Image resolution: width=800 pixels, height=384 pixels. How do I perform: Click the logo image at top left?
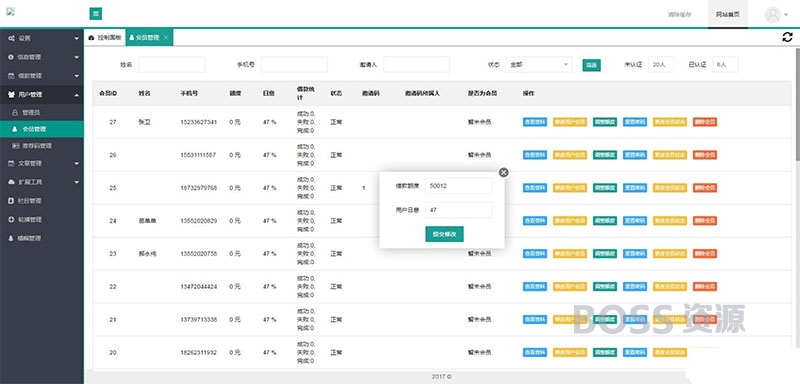pyautogui.click(x=10, y=12)
